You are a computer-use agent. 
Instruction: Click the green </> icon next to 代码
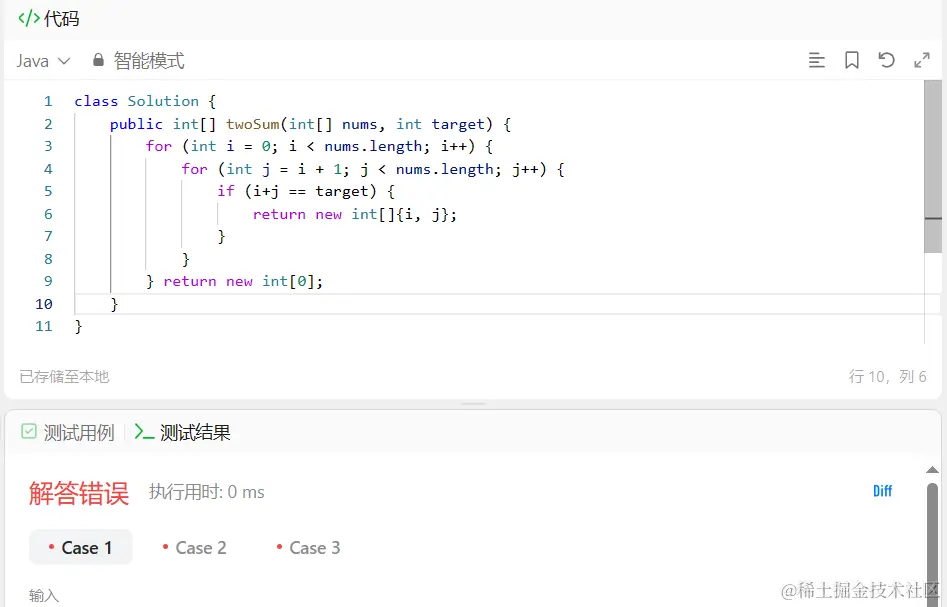click(x=27, y=17)
